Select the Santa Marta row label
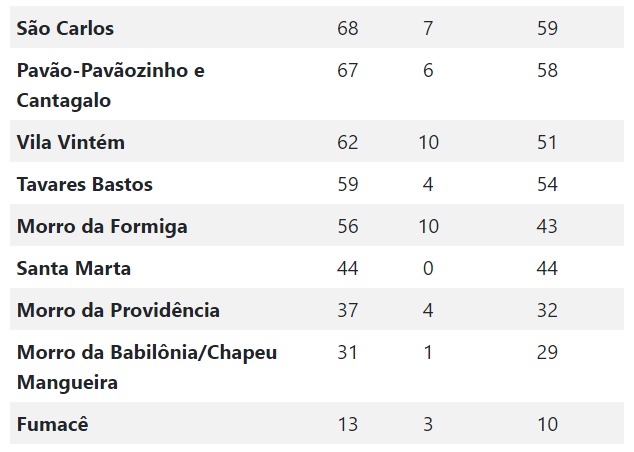 [74, 268]
